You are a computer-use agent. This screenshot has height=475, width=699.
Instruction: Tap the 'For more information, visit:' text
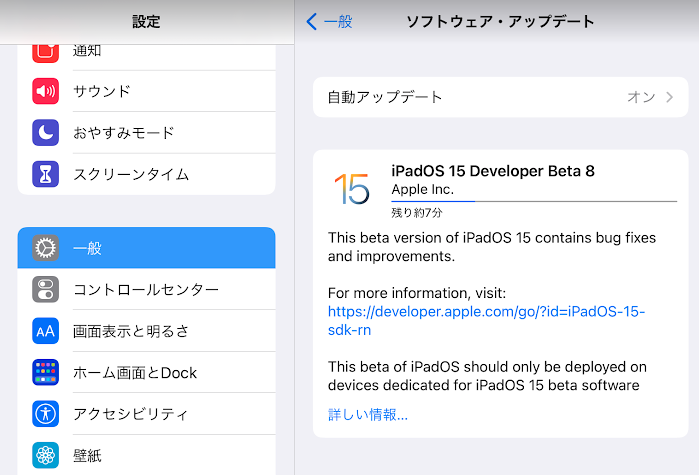point(417,293)
